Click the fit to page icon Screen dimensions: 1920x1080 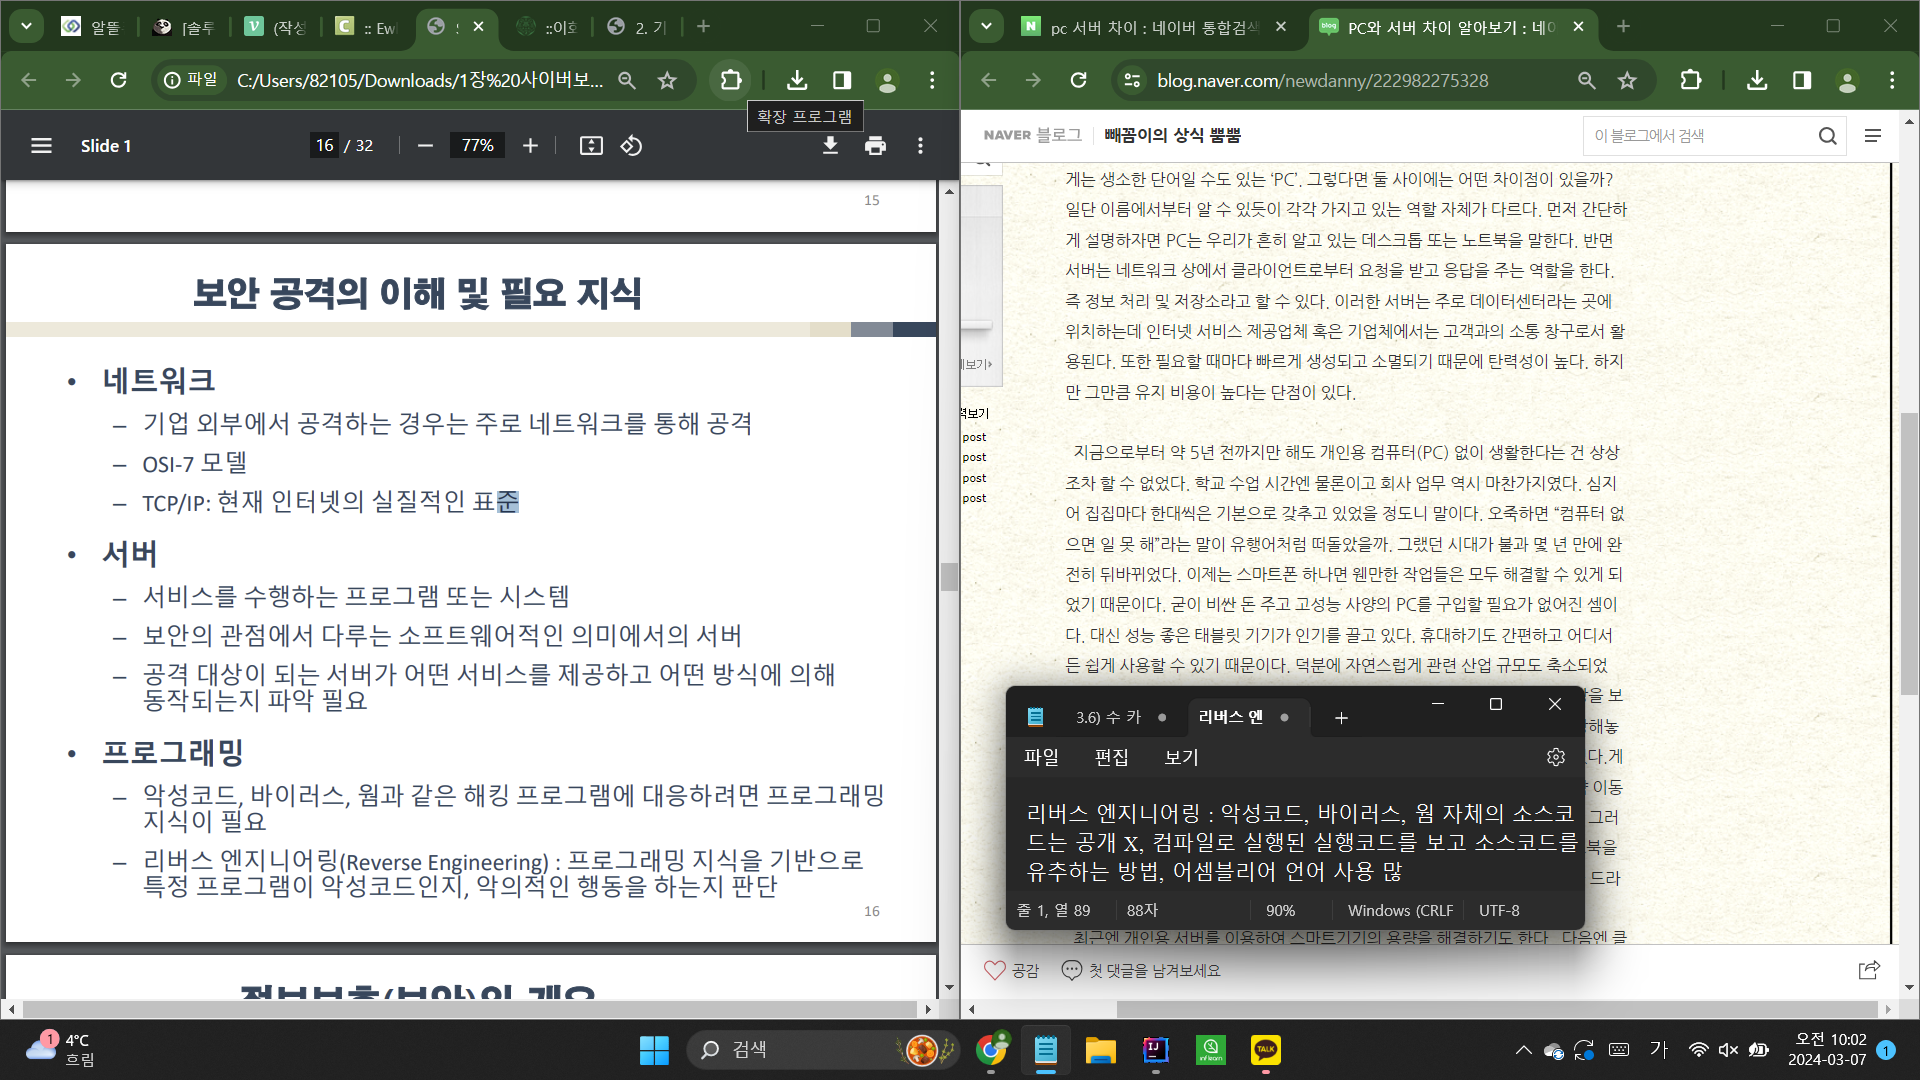[591, 146]
